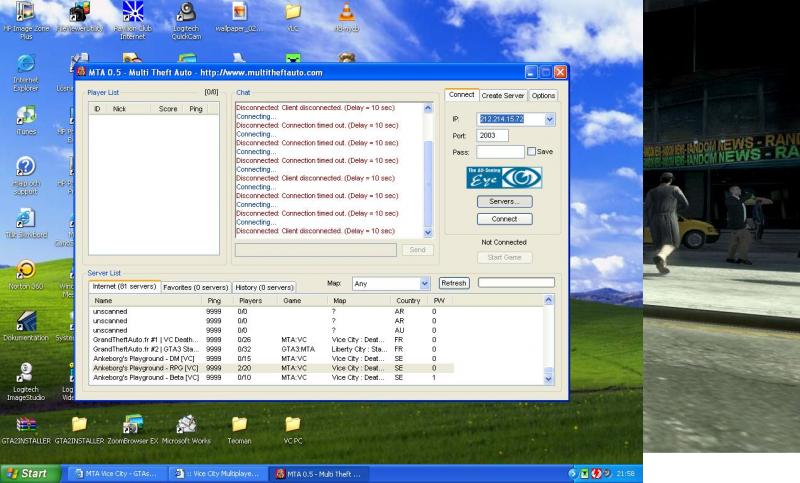Click the blue round system tray icon
Viewport: 800px width, 483px height.
coord(572,473)
